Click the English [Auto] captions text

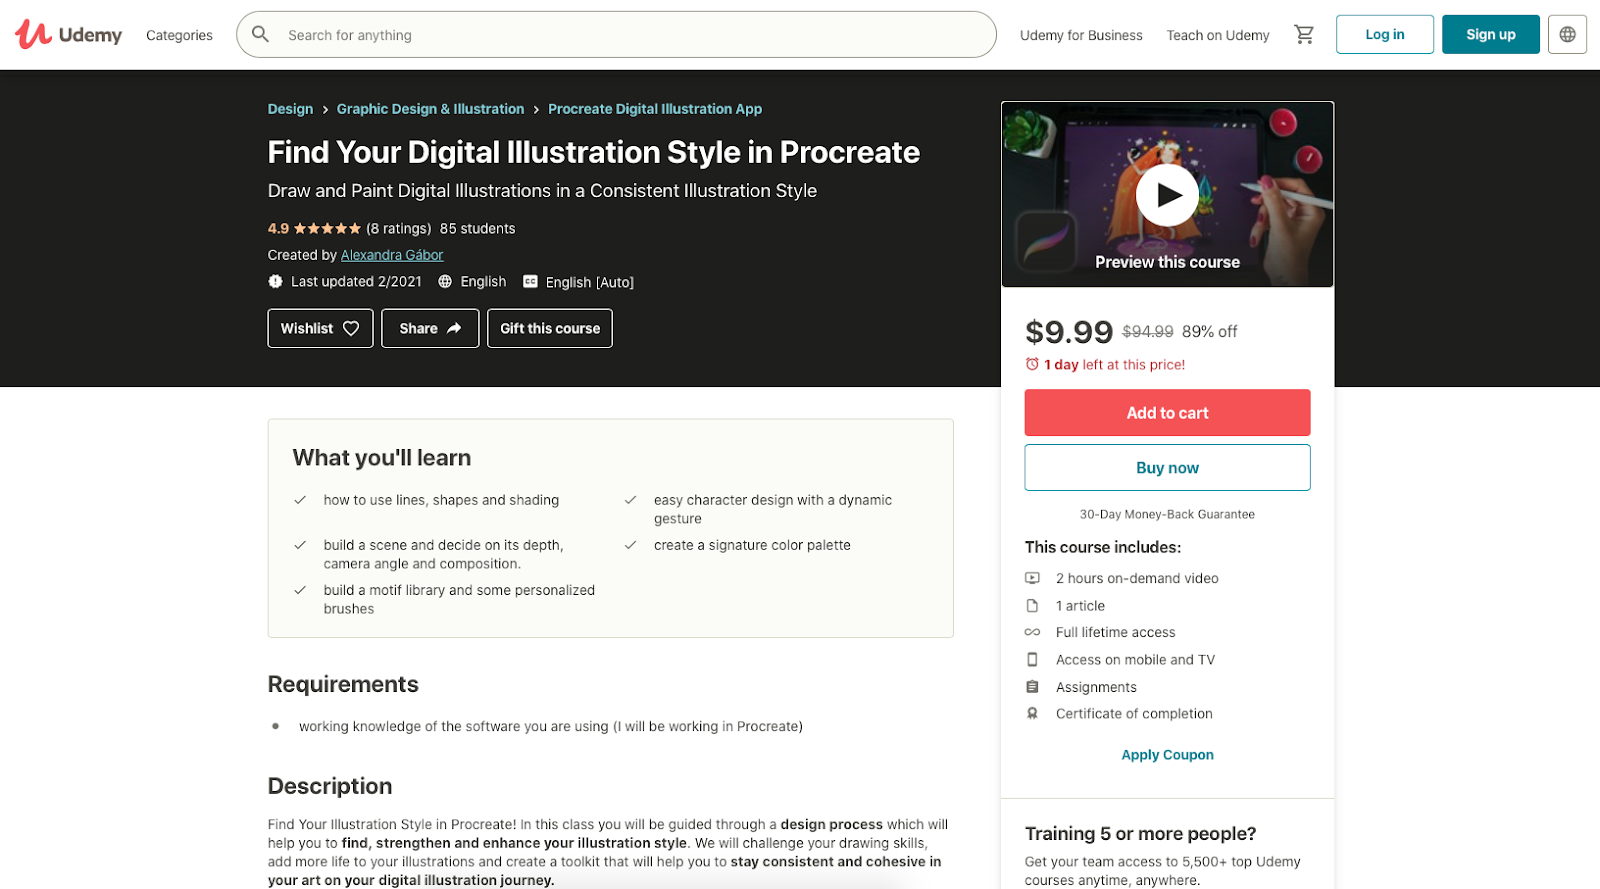coord(590,282)
